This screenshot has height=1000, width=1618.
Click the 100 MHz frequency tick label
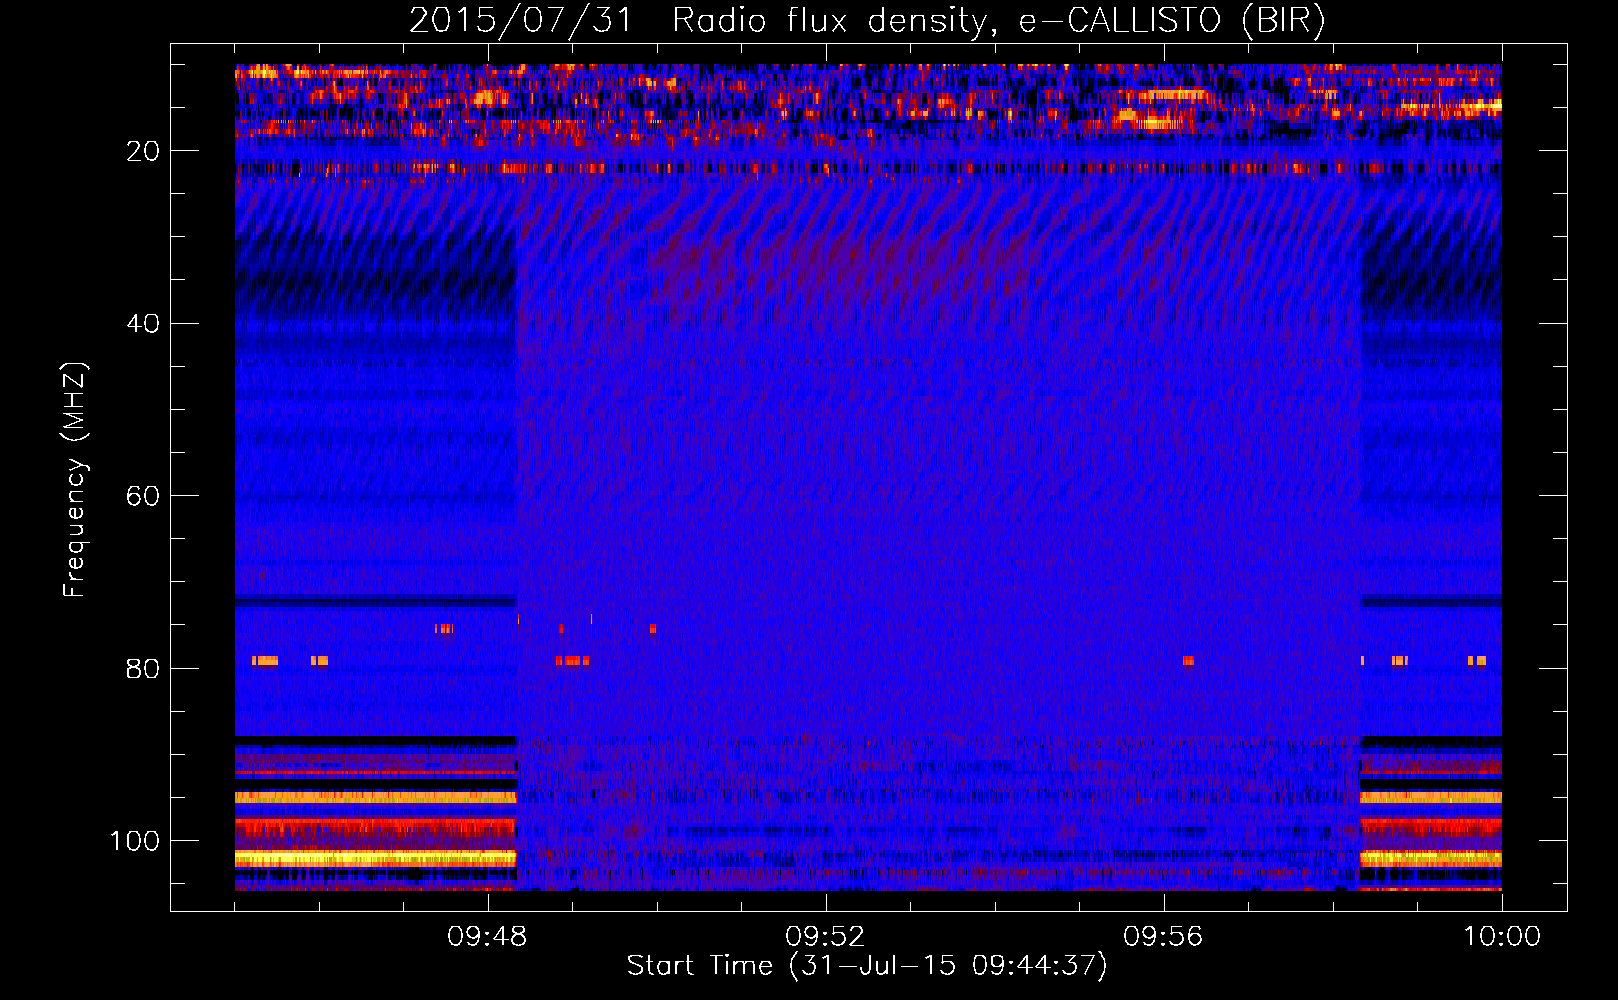pos(135,841)
